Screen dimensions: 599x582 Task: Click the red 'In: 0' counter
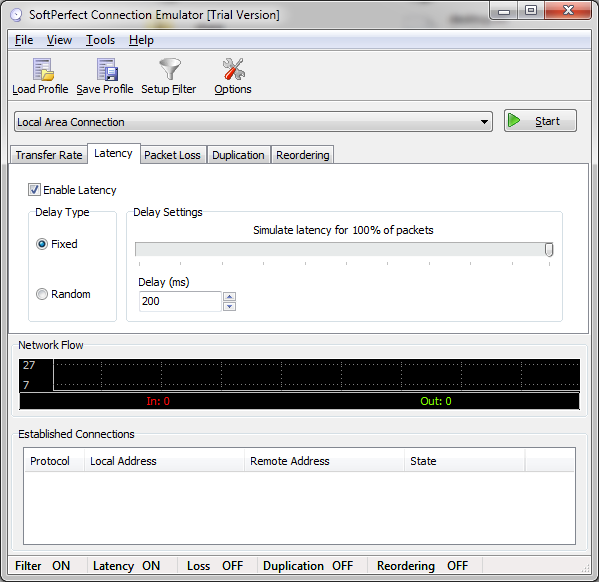click(x=158, y=401)
